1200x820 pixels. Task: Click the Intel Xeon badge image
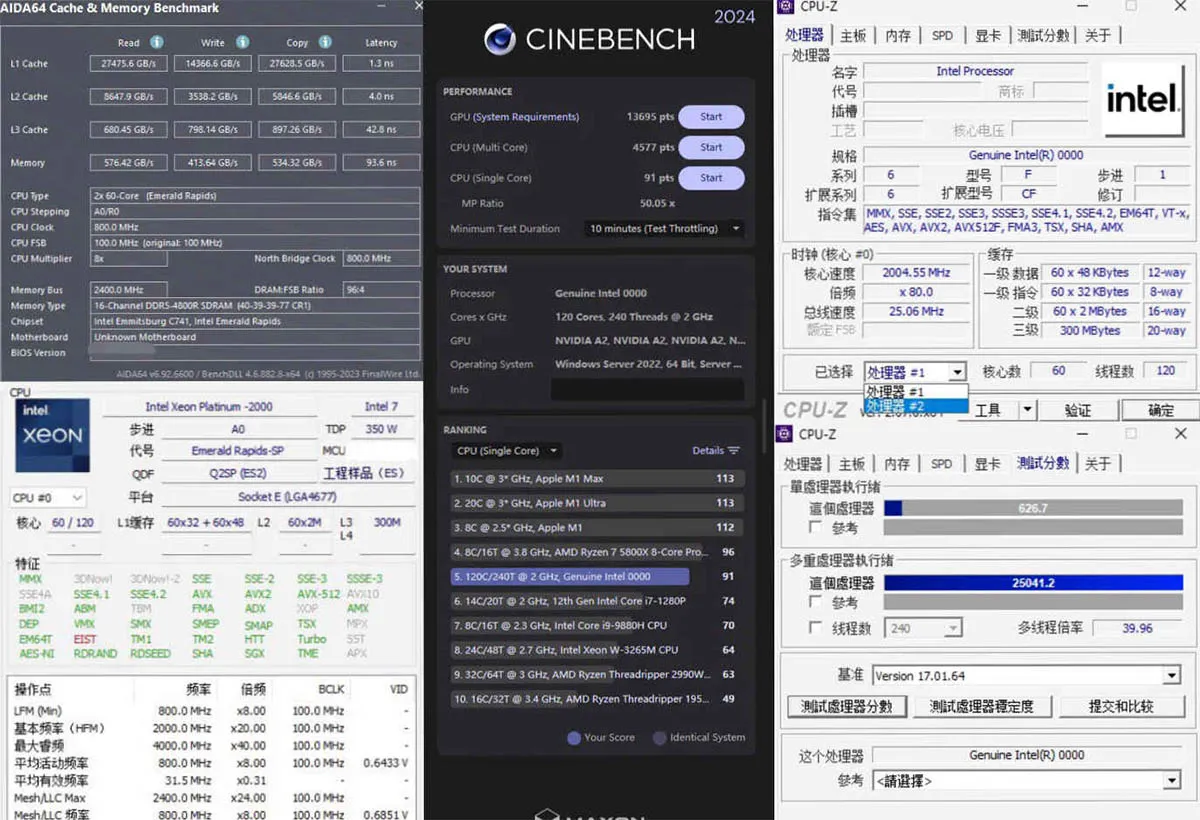52,436
